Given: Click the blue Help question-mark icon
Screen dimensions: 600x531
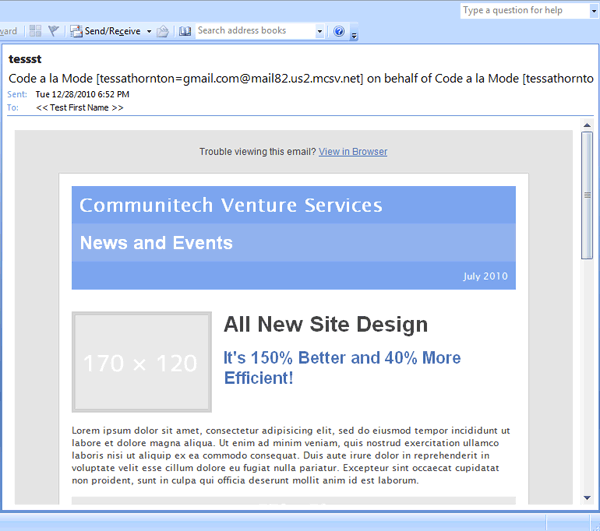Looking at the screenshot, I should point(339,31).
